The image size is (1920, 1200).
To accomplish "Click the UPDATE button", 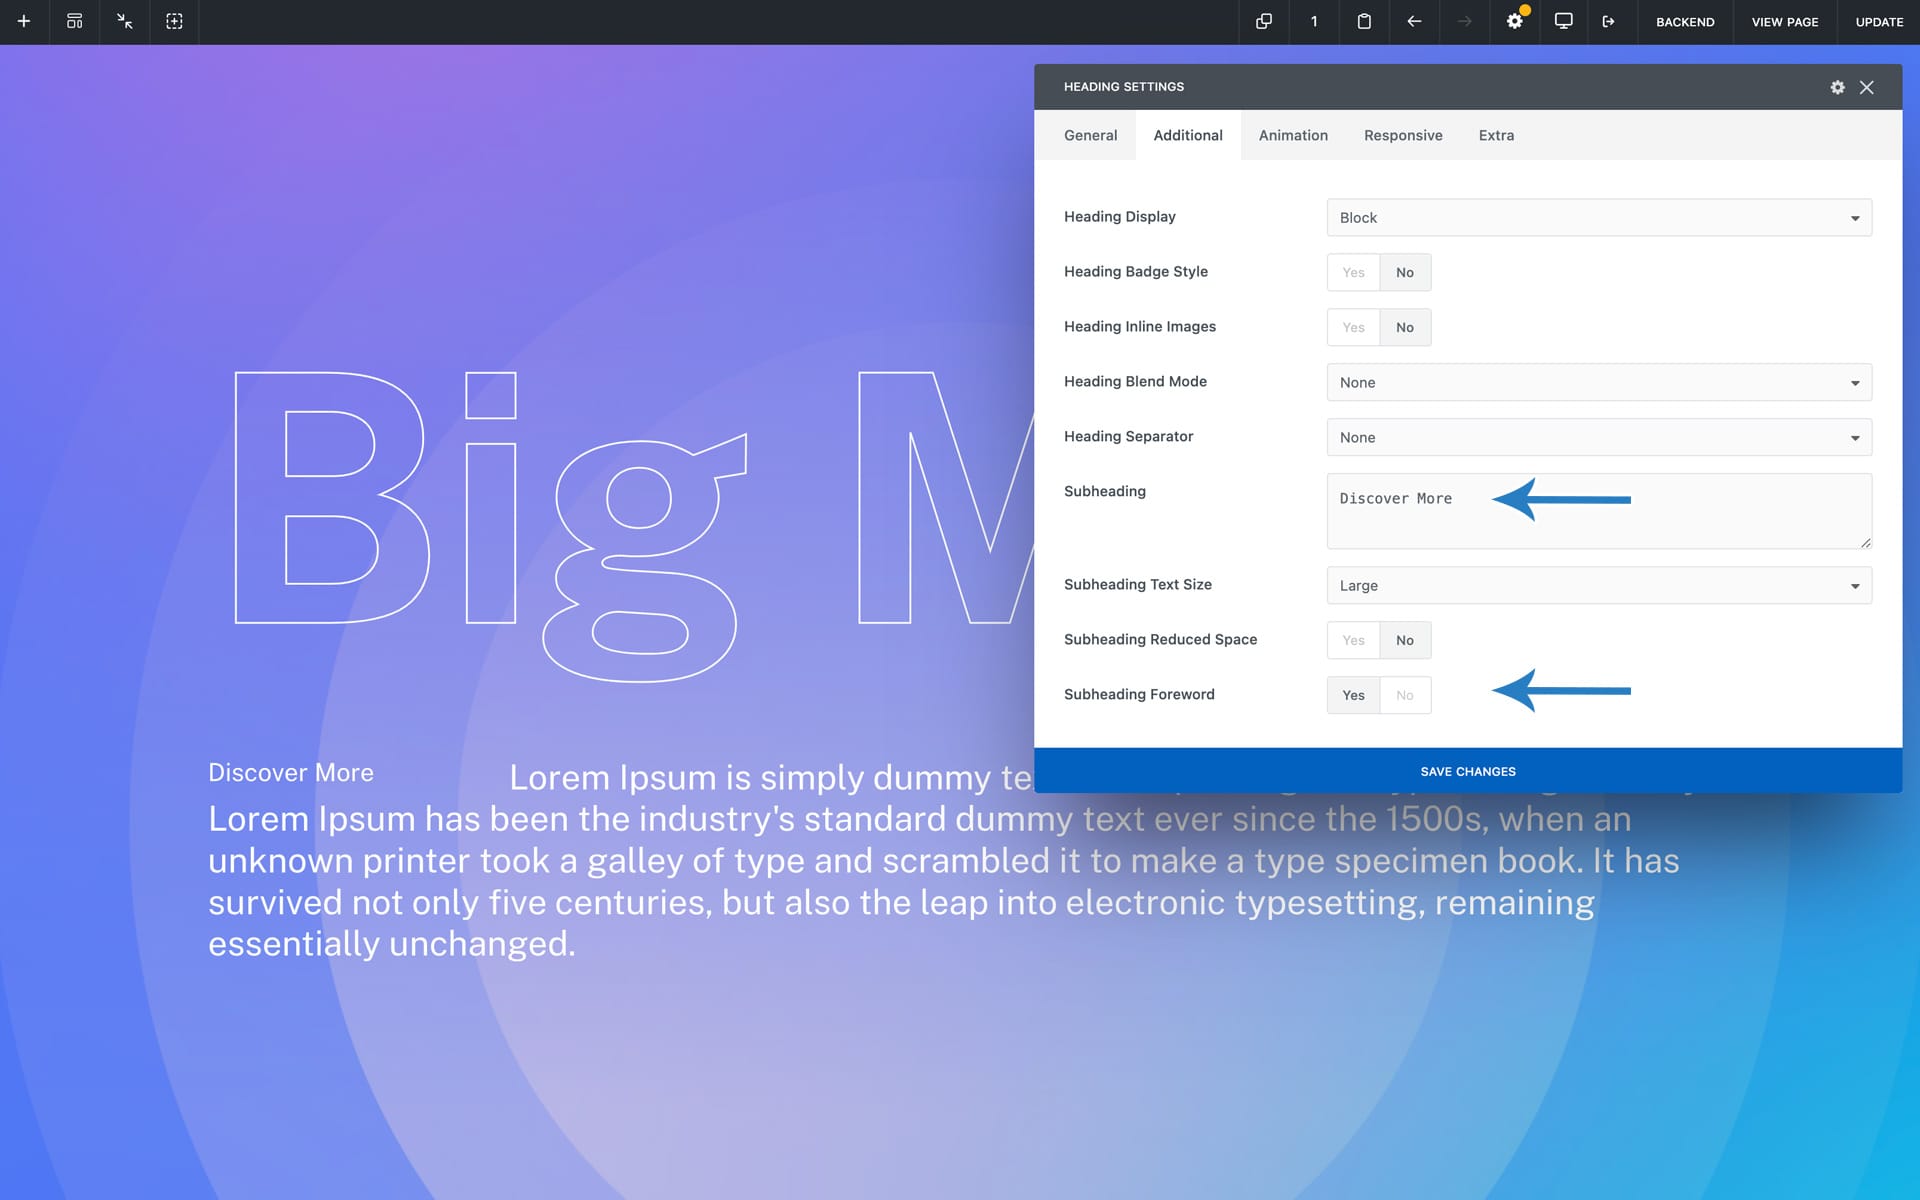I will 1879,22.
